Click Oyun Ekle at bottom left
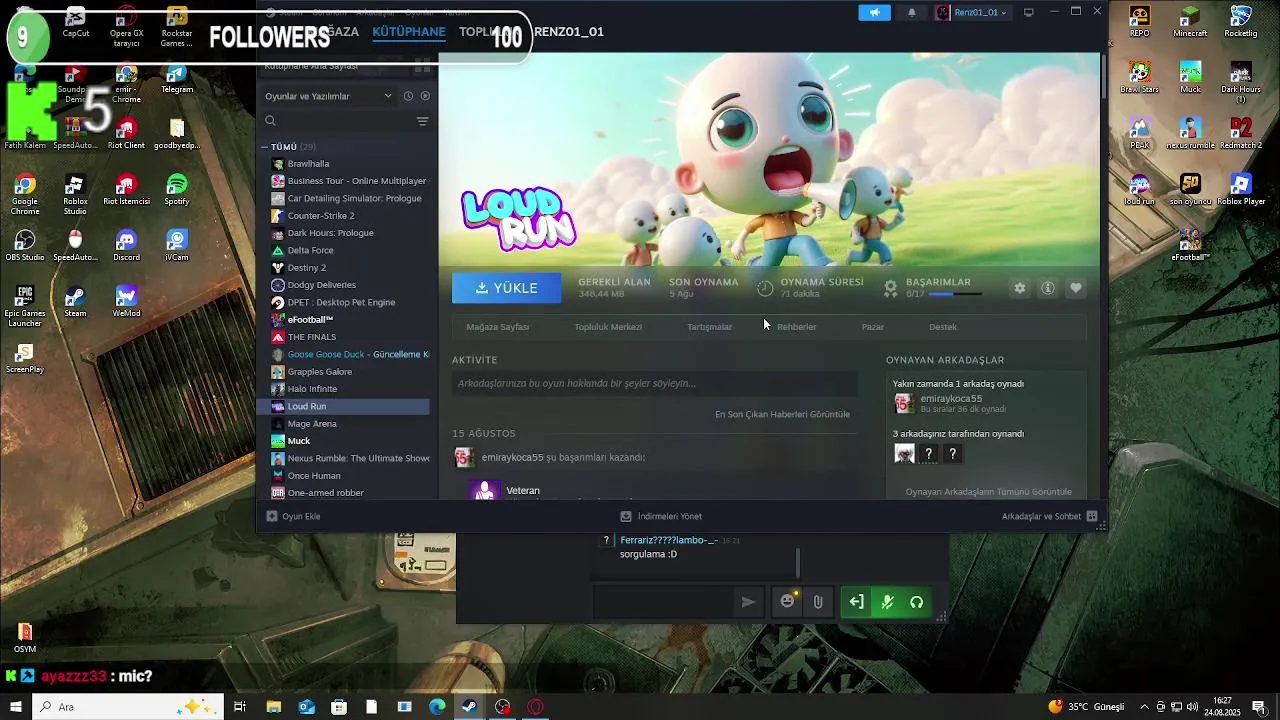 click(x=293, y=516)
